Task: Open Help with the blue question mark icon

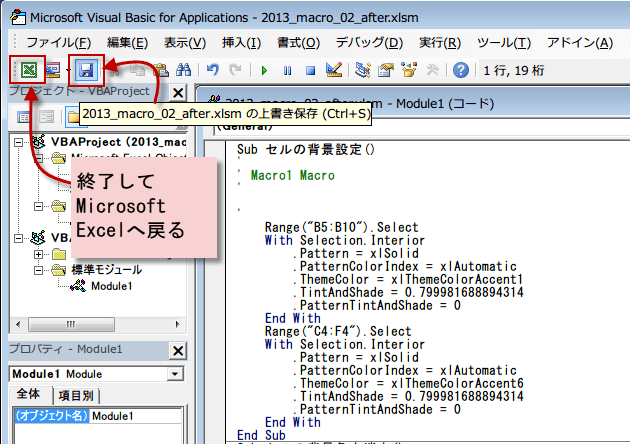Action: [461, 70]
